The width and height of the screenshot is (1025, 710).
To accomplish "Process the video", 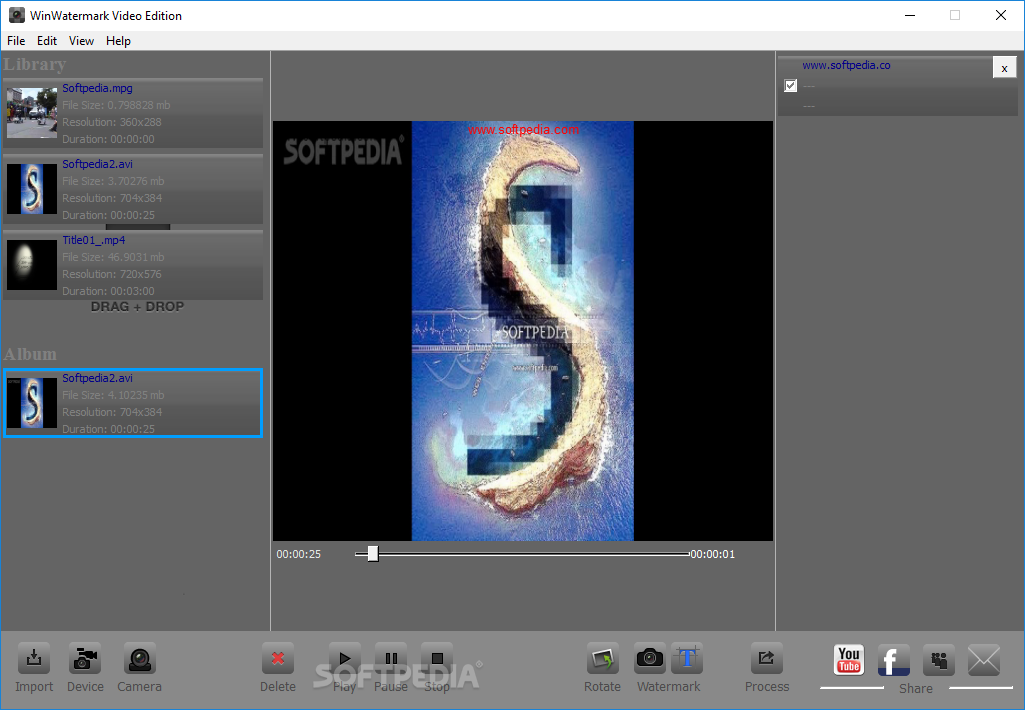I will [x=767, y=659].
